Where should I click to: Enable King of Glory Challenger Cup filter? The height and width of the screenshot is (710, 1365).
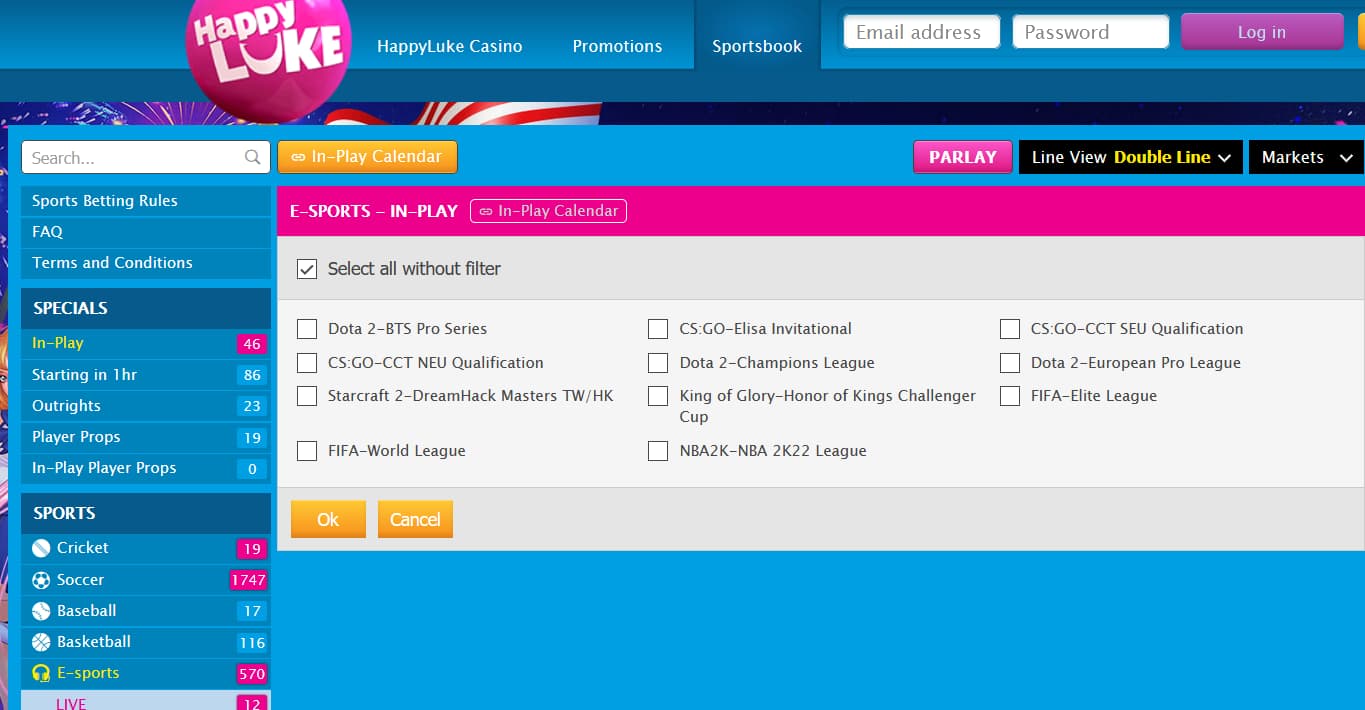(x=658, y=396)
